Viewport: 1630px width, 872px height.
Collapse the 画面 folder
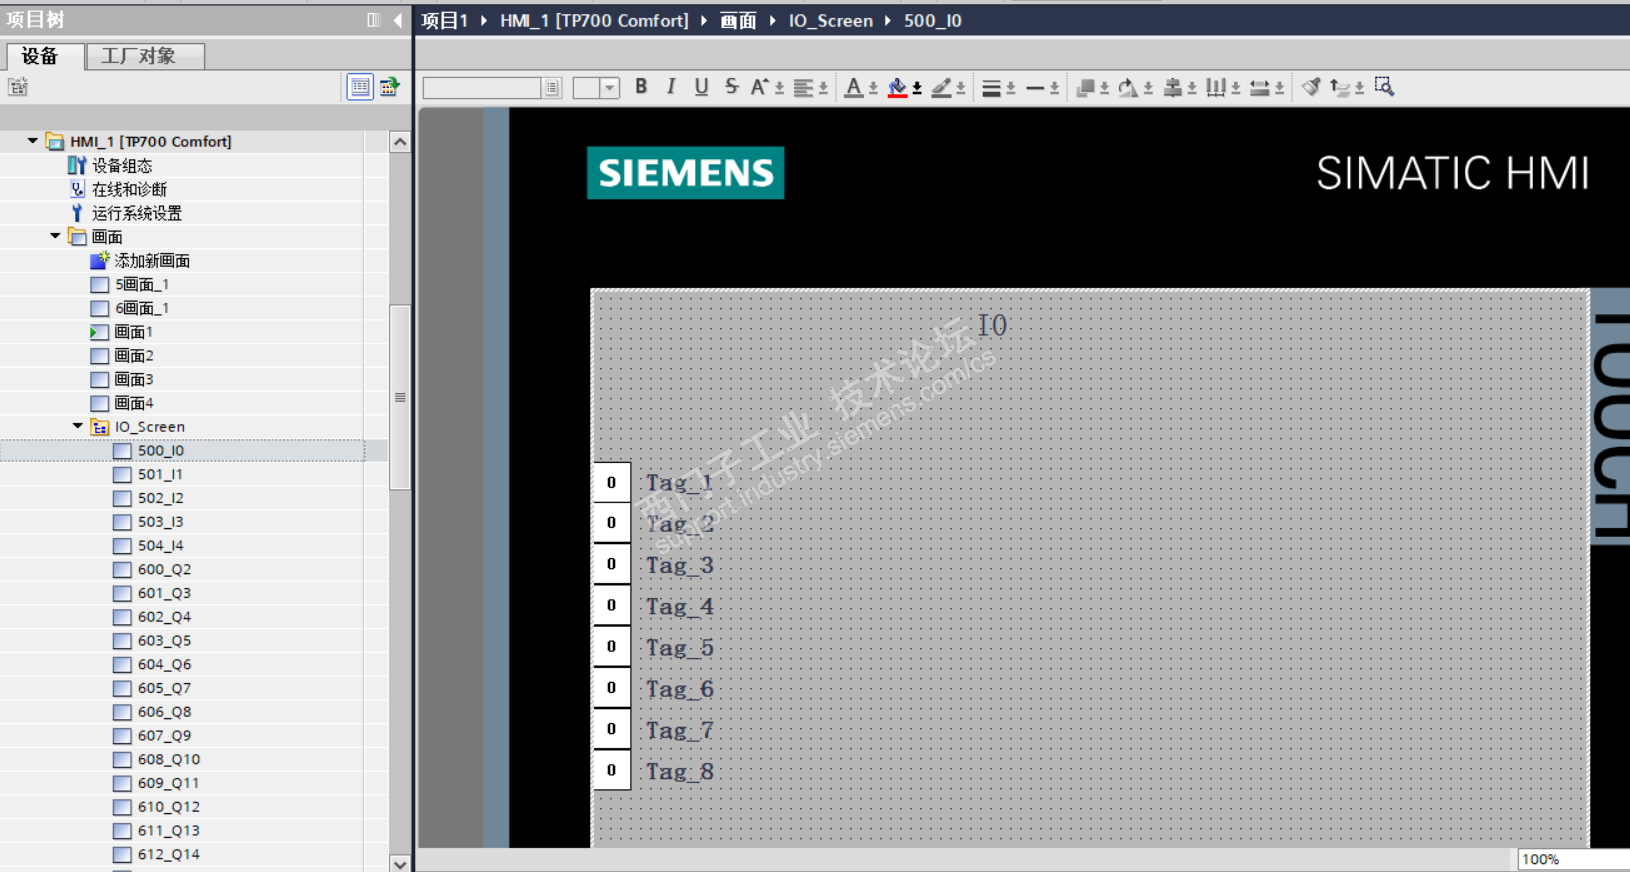point(56,236)
